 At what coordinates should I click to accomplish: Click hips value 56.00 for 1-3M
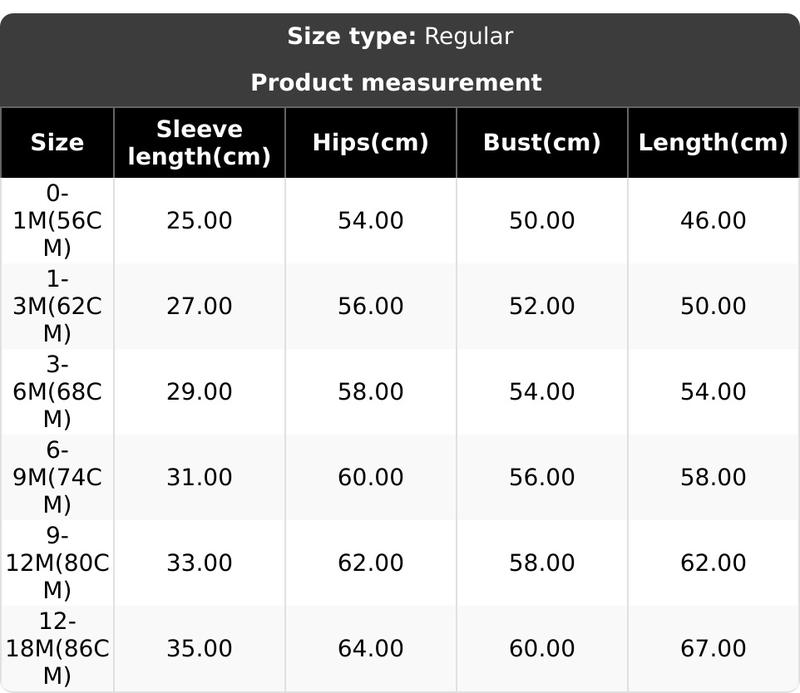pyautogui.click(x=370, y=306)
